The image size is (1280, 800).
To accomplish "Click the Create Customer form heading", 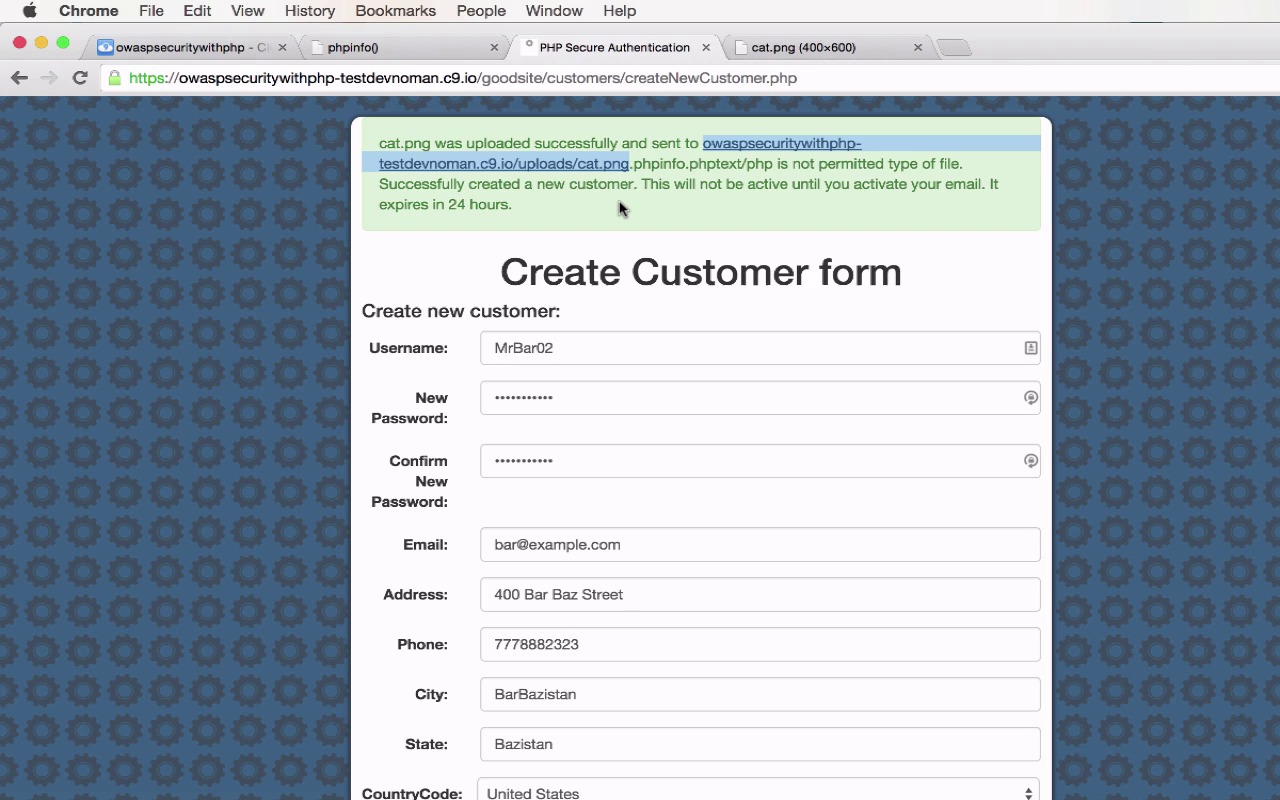I will (x=701, y=272).
